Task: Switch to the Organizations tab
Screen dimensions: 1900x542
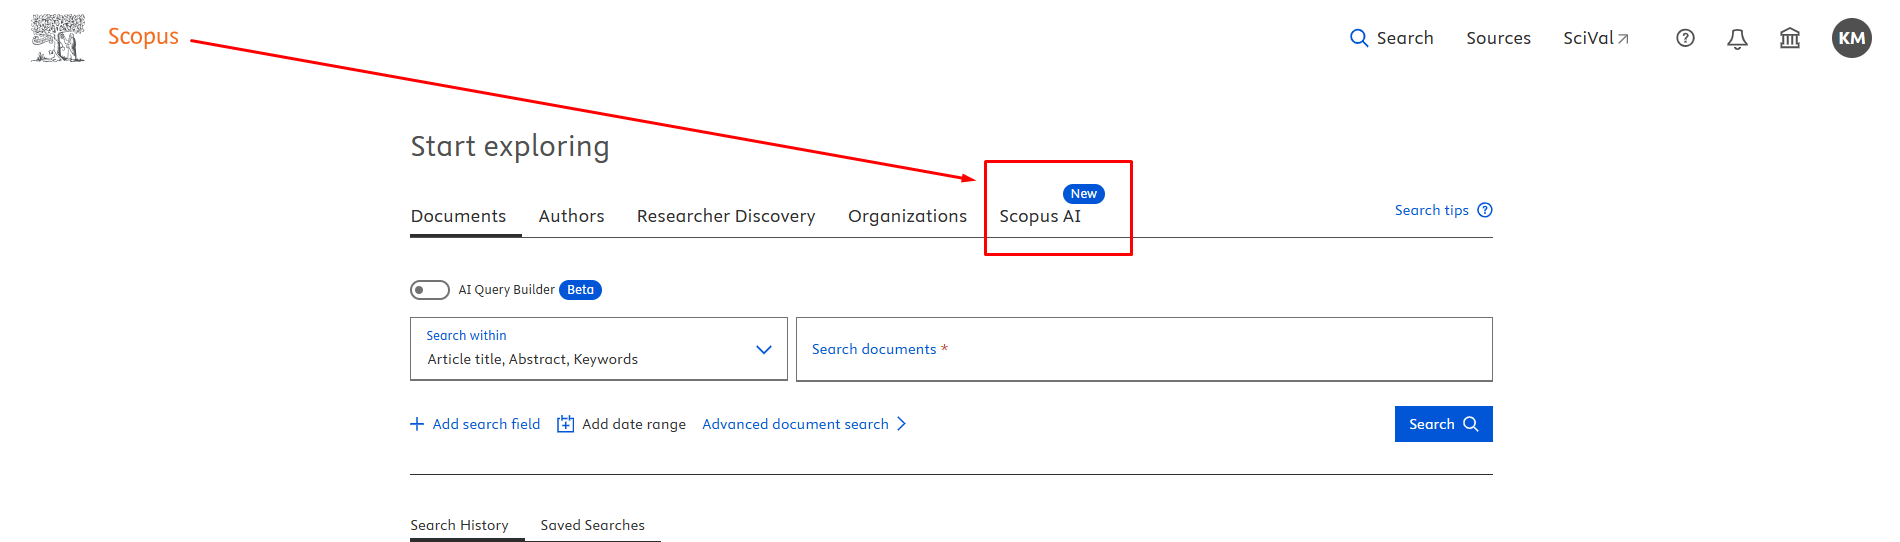Action: pyautogui.click(x=907, y=216)
